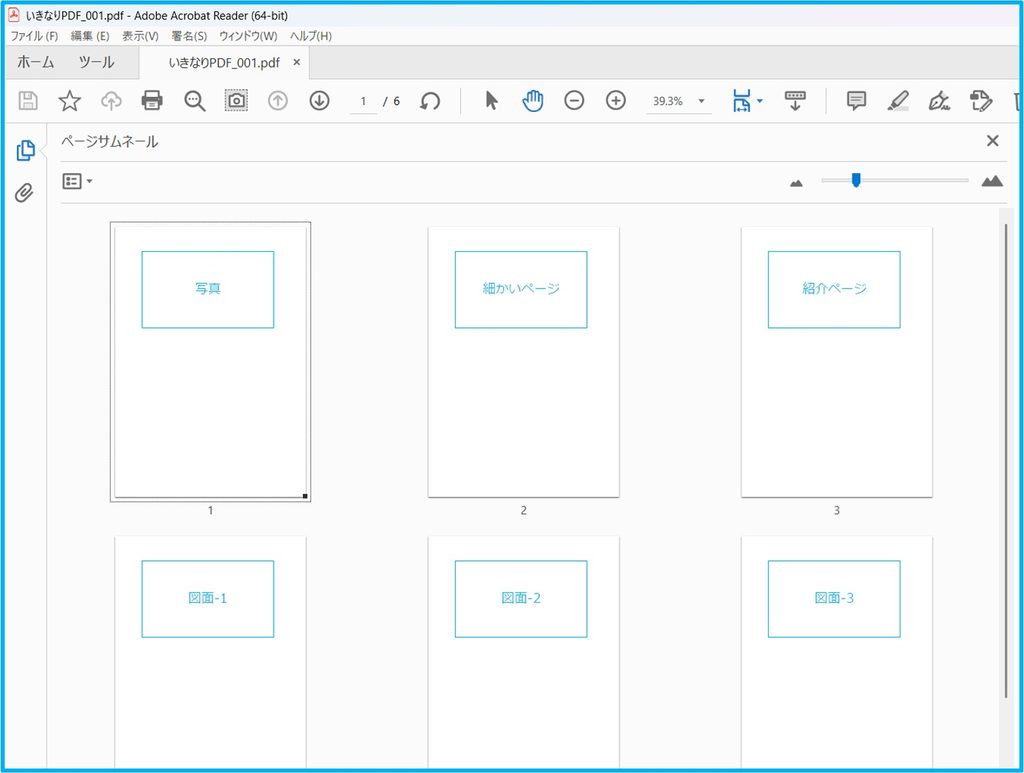Add a comment note
The image size is (1024, 773).
pos(856,101)
